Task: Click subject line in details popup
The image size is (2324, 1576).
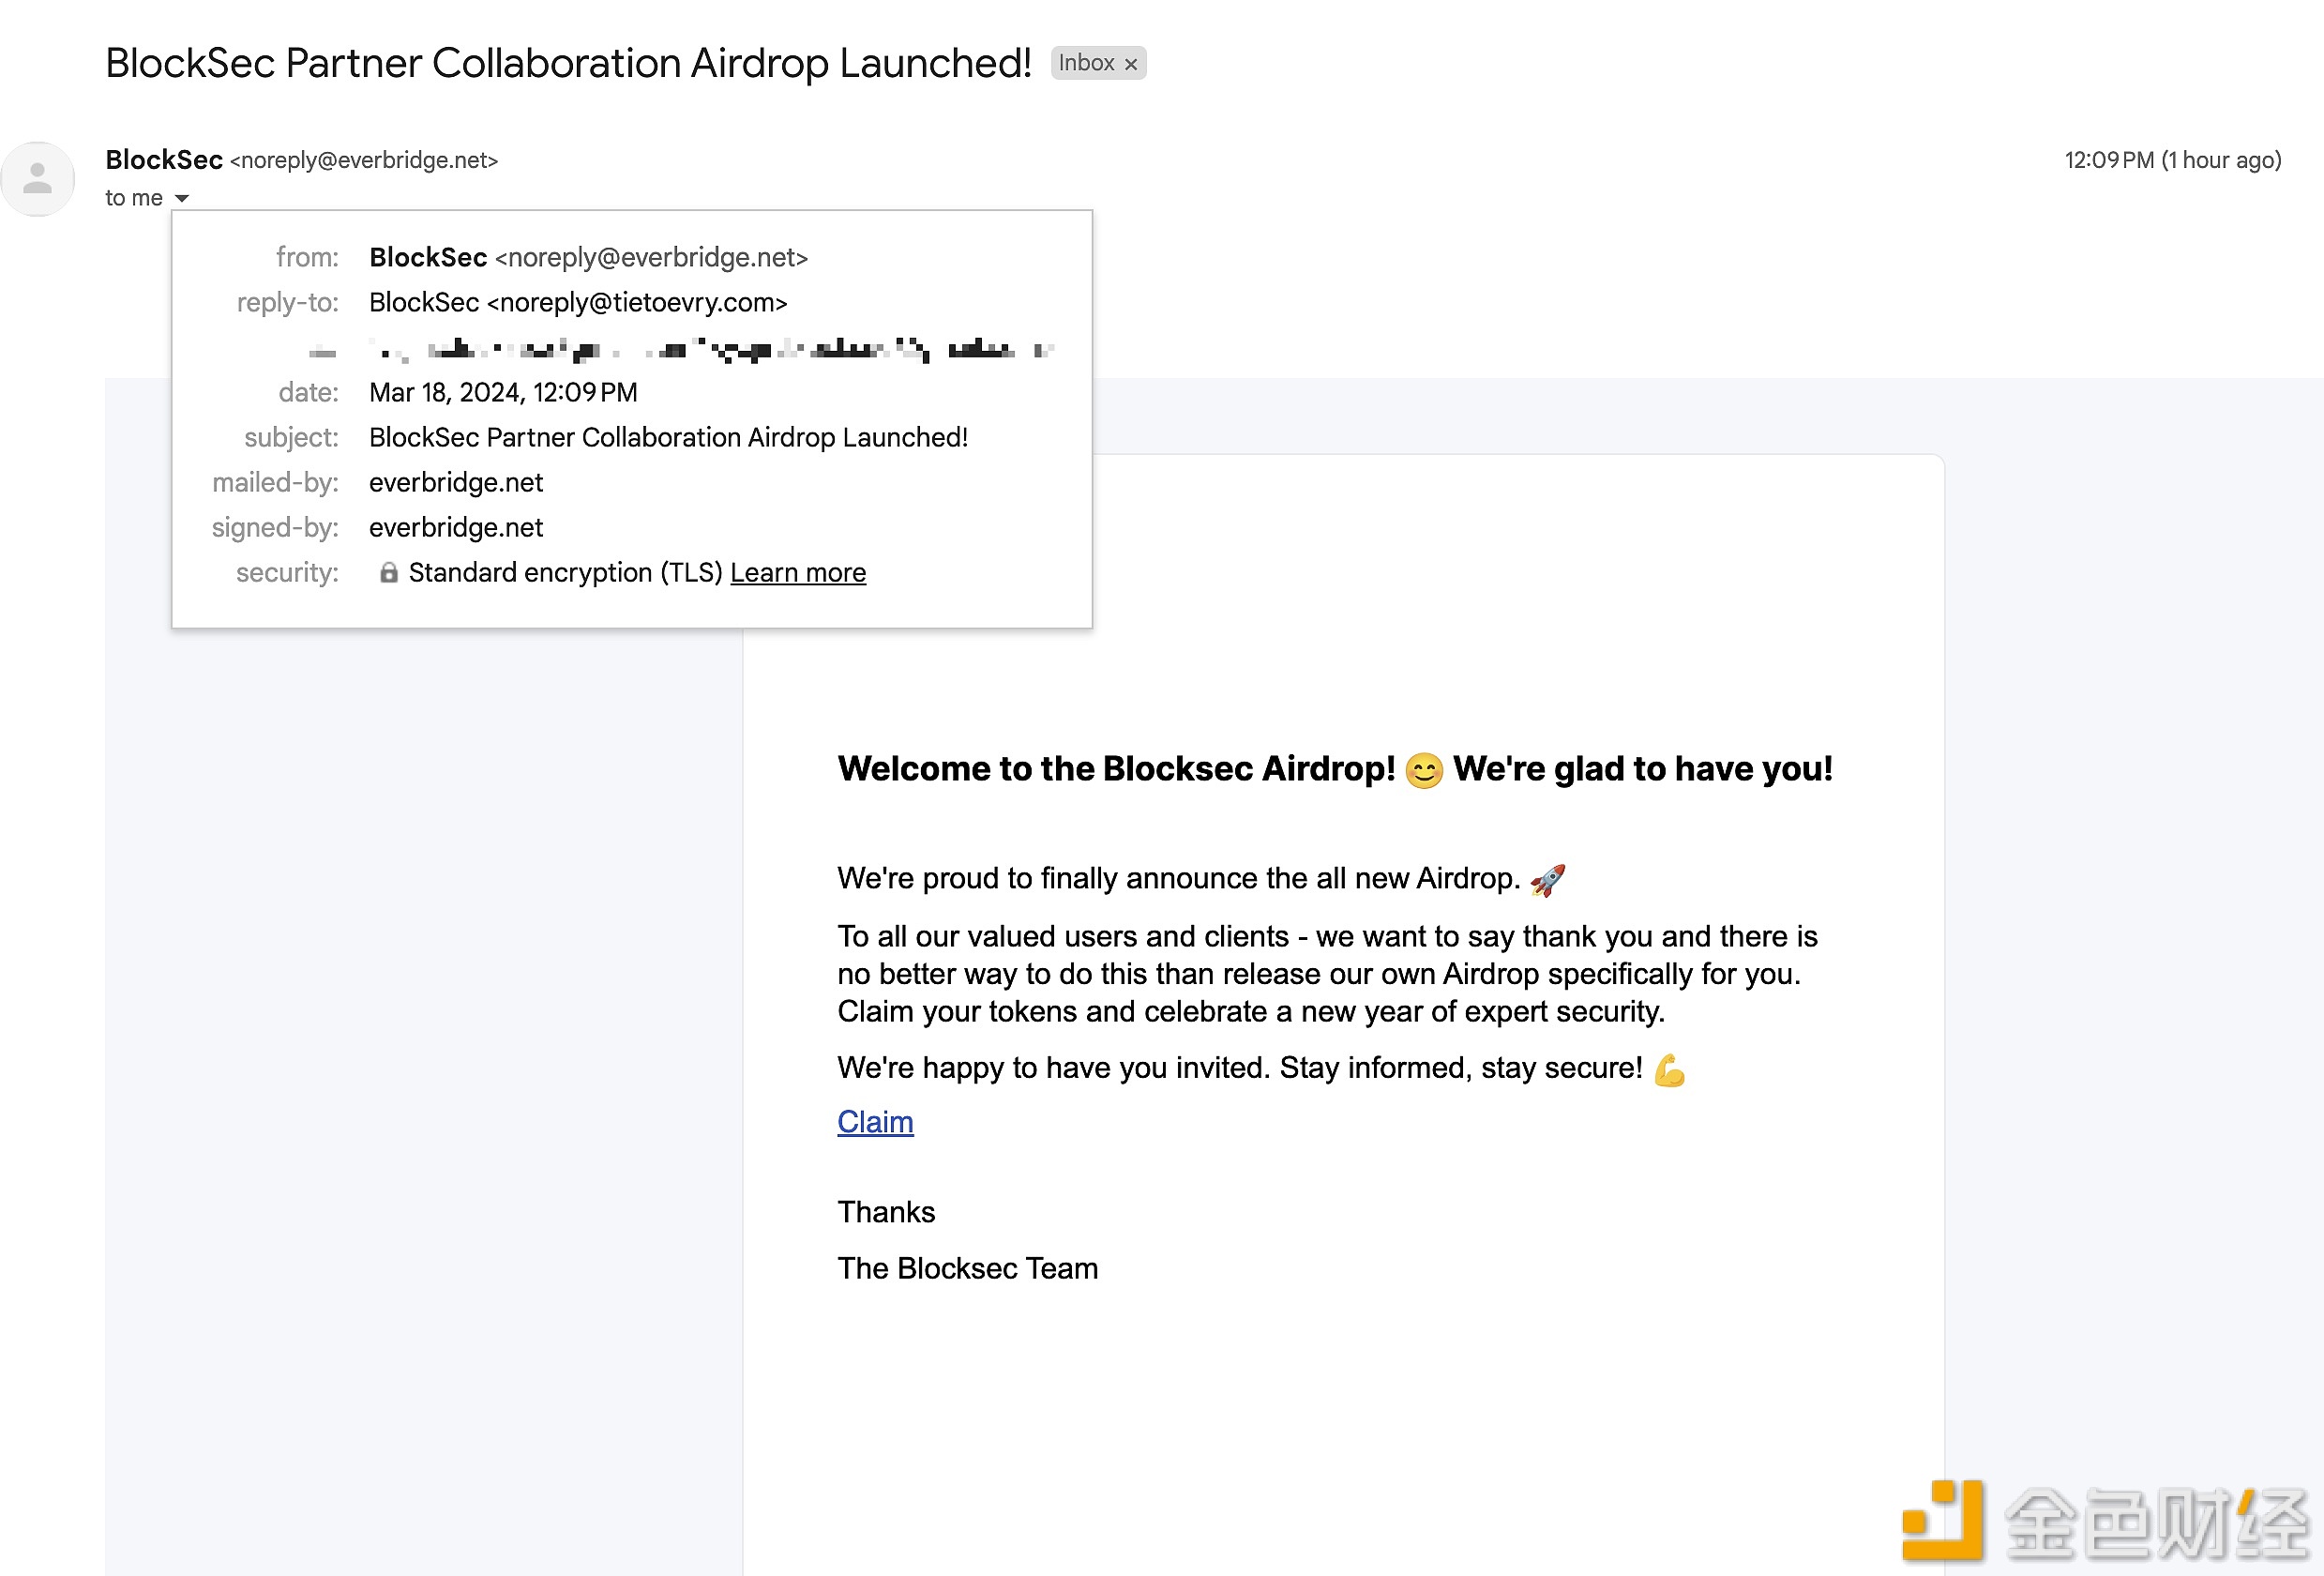Action: tap(668, 437)
